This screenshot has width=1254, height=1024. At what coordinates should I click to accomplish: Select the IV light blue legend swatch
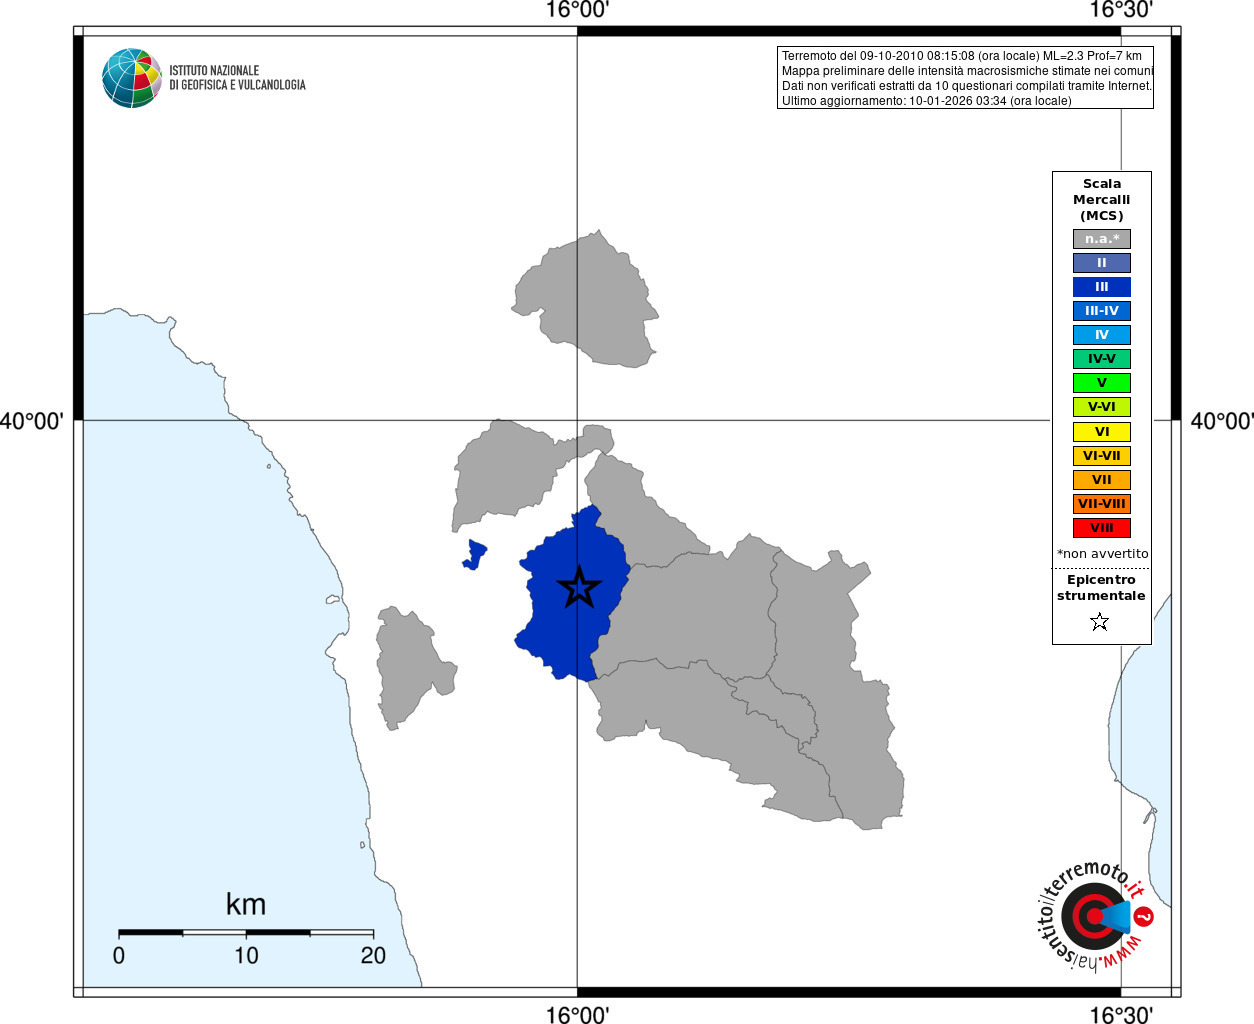[x=1101, y=335]
